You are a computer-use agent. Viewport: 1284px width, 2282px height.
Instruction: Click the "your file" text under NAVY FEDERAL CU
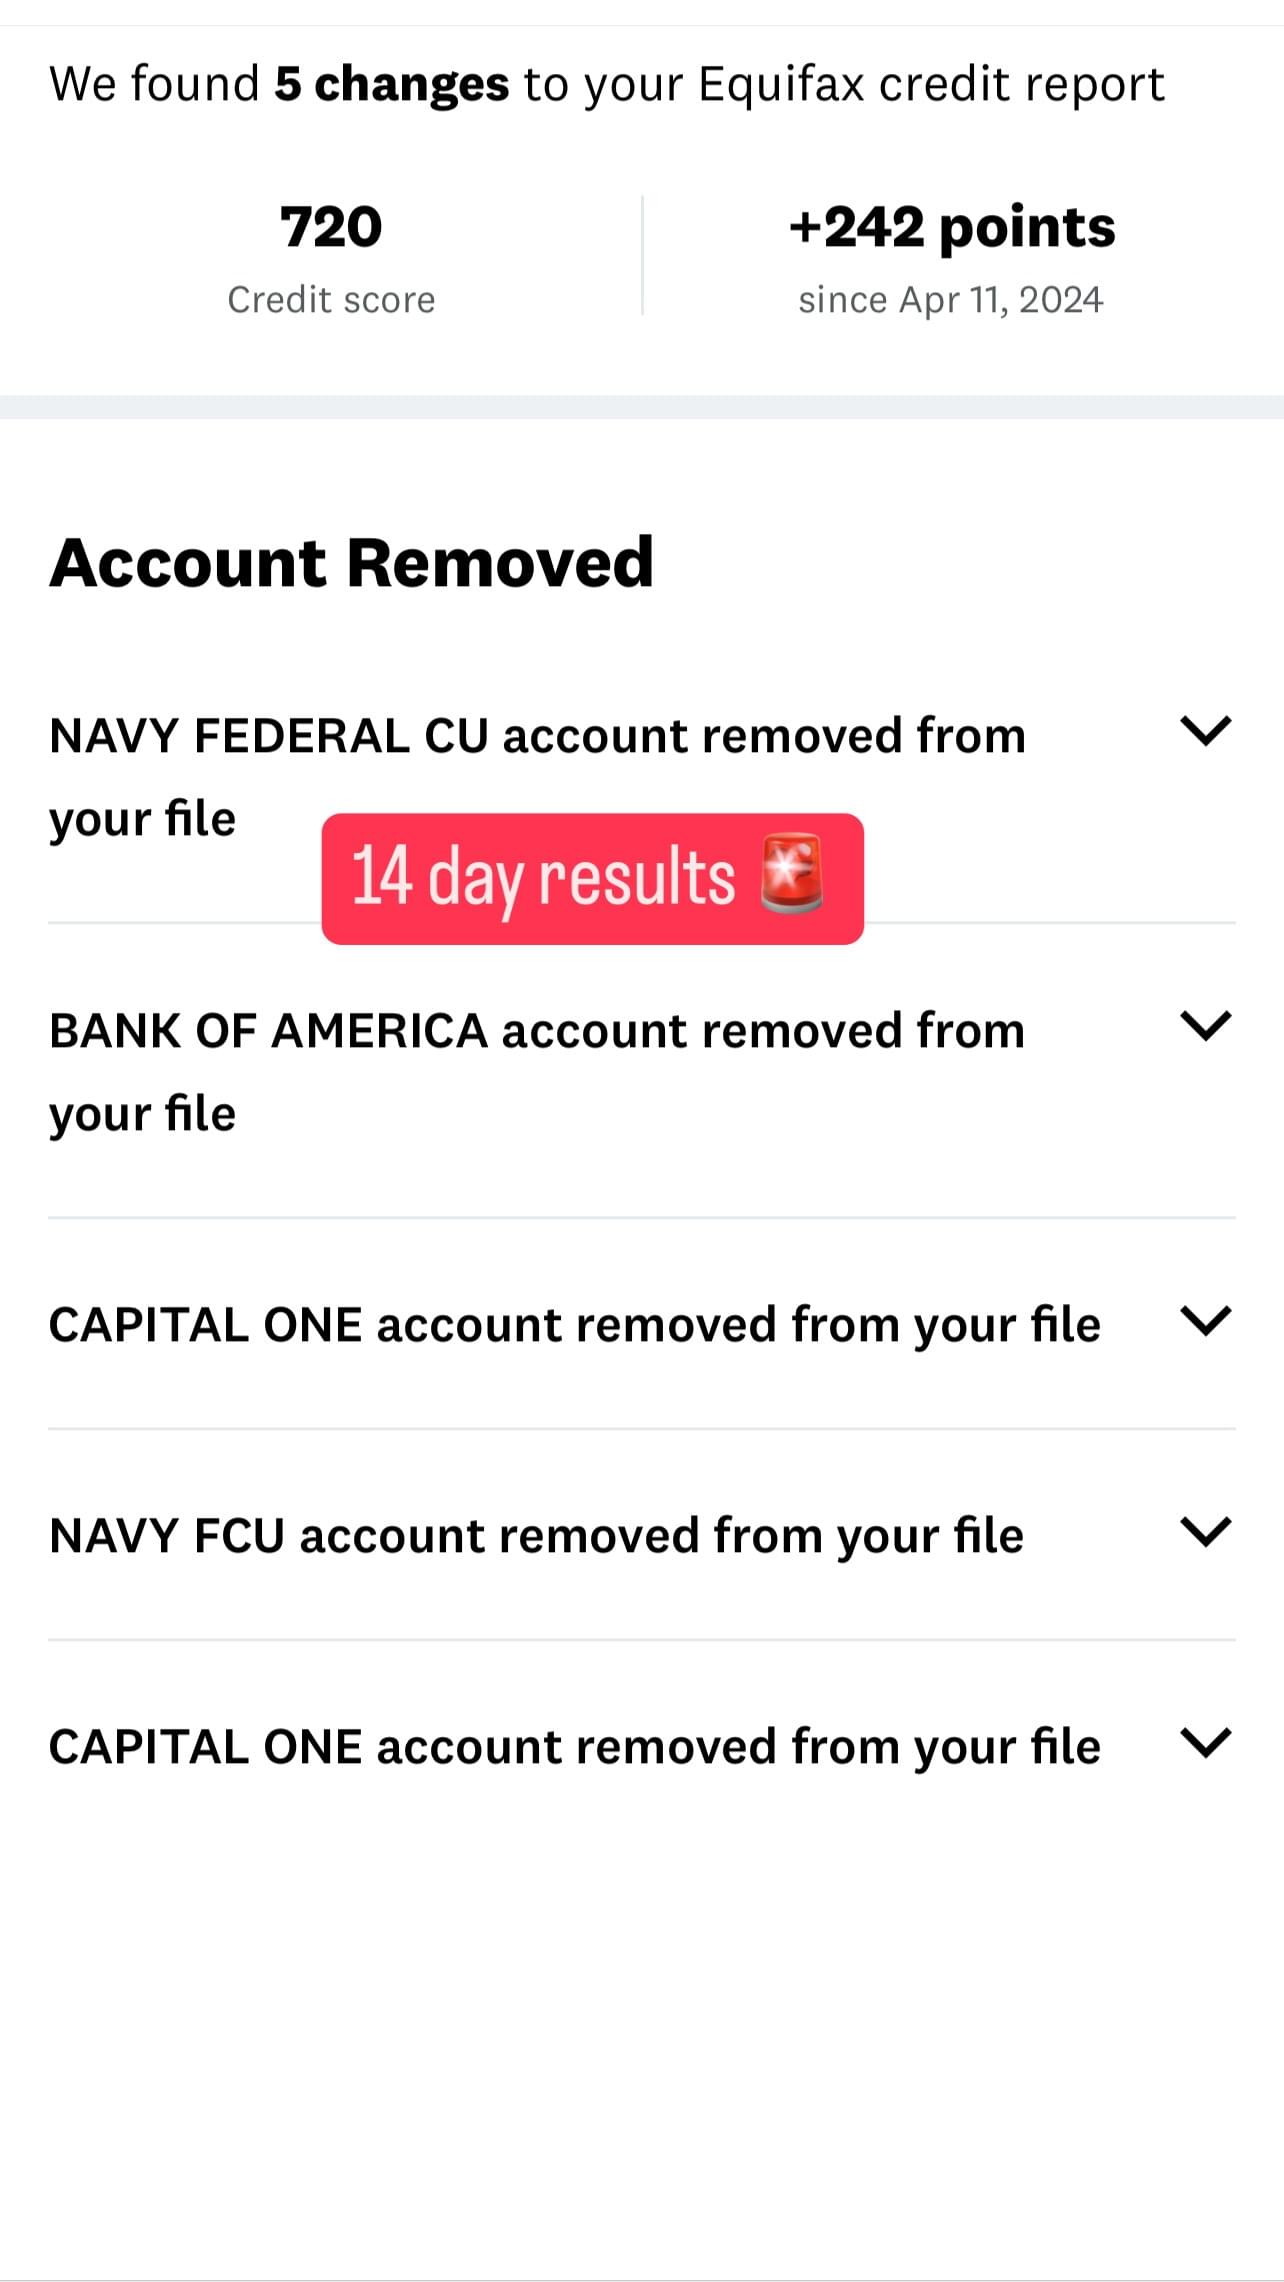(x=142, y=819)
